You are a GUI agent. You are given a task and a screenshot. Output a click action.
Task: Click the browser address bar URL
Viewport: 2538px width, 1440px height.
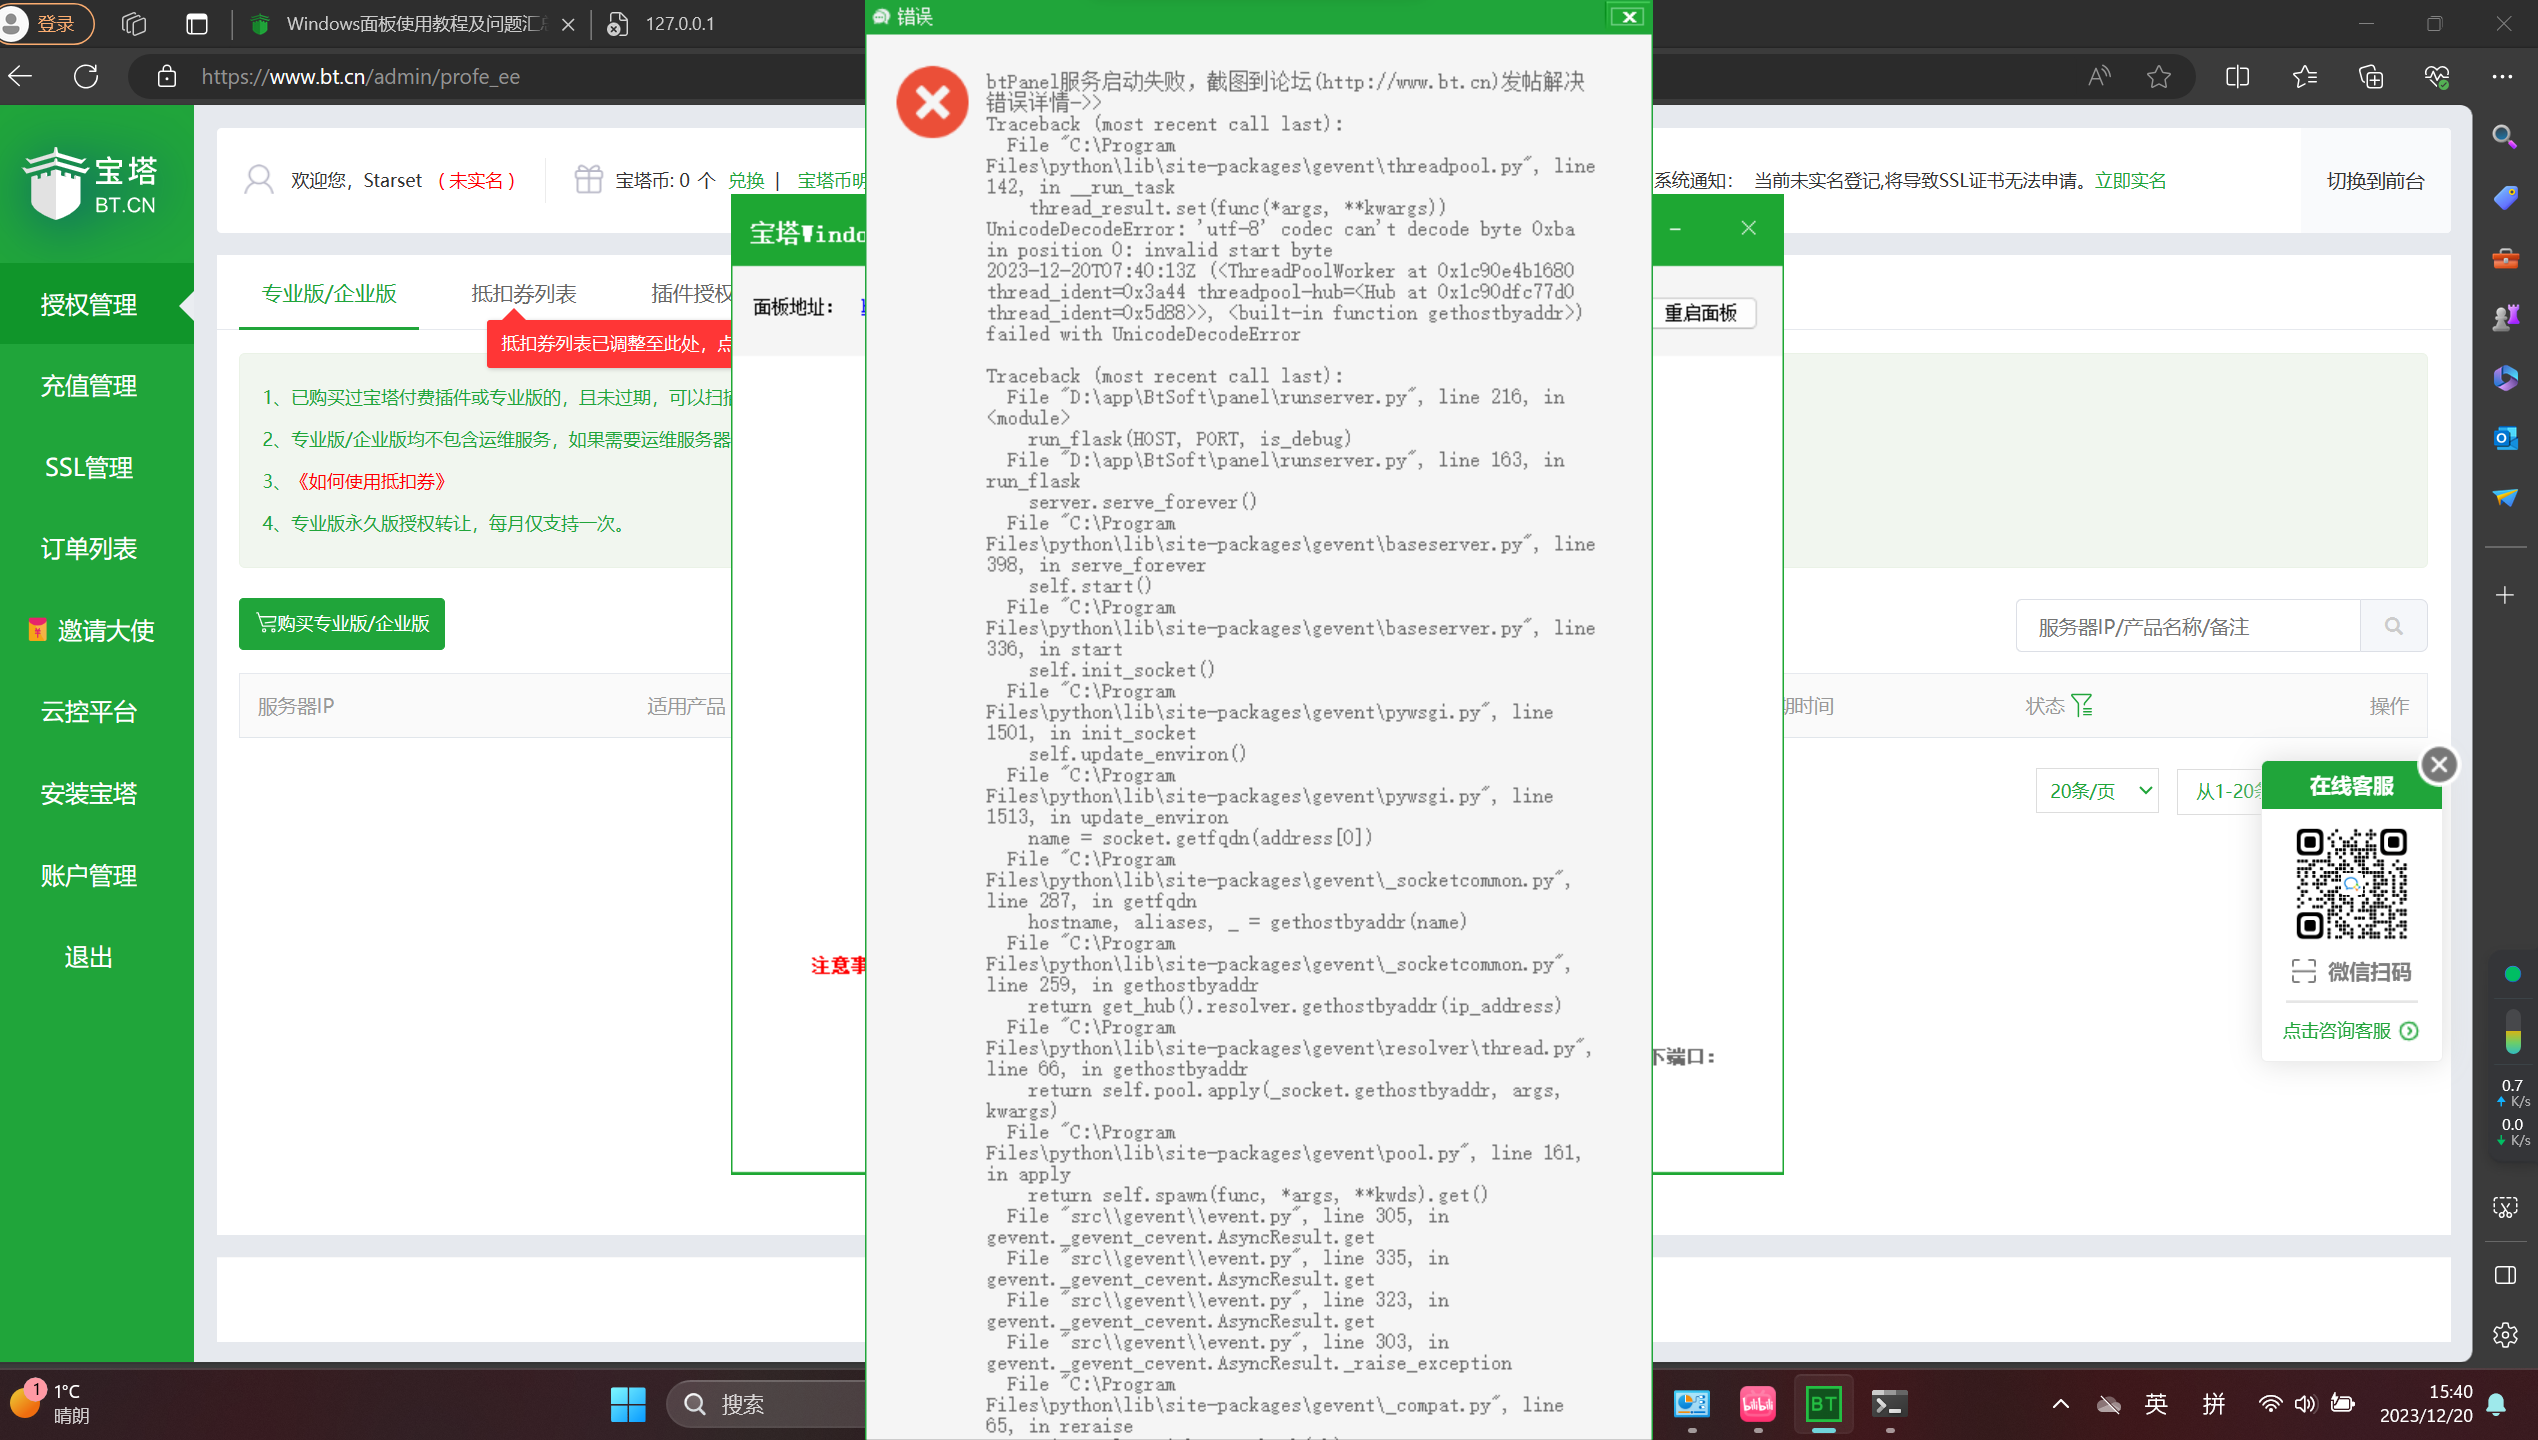tap(360, 76)
